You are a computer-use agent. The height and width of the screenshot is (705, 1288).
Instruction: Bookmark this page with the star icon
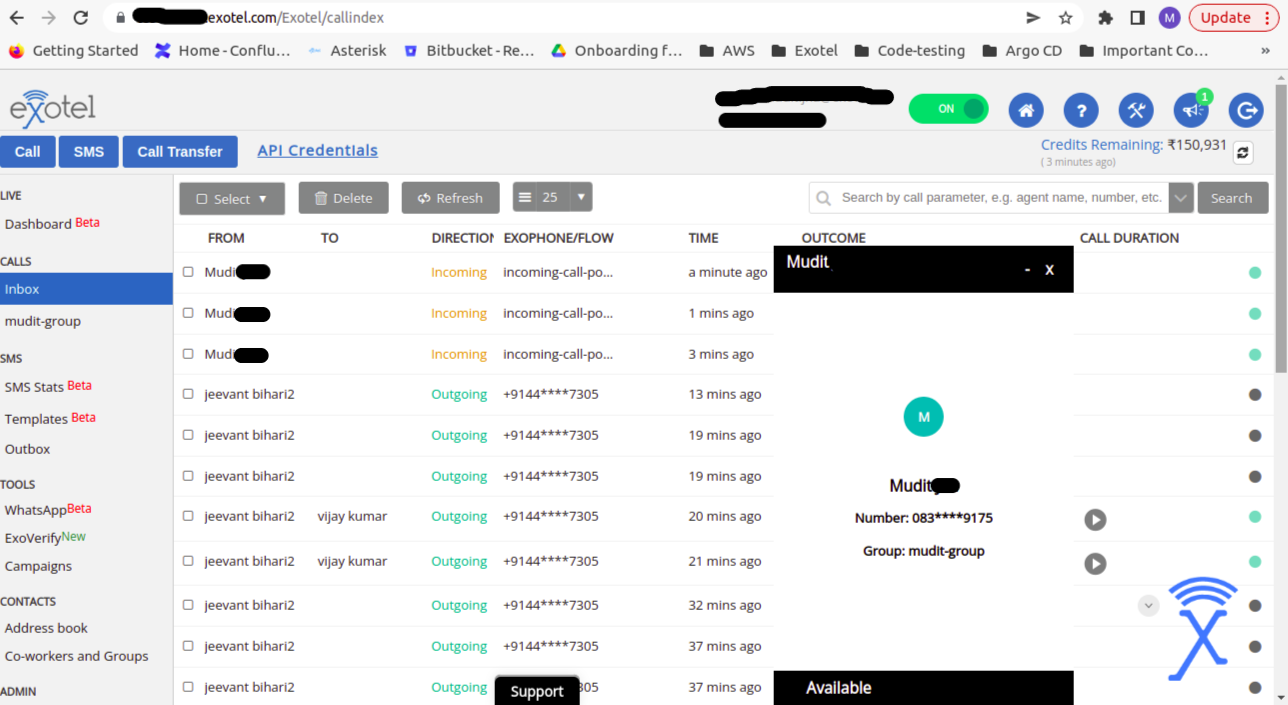coord(1066,18)
